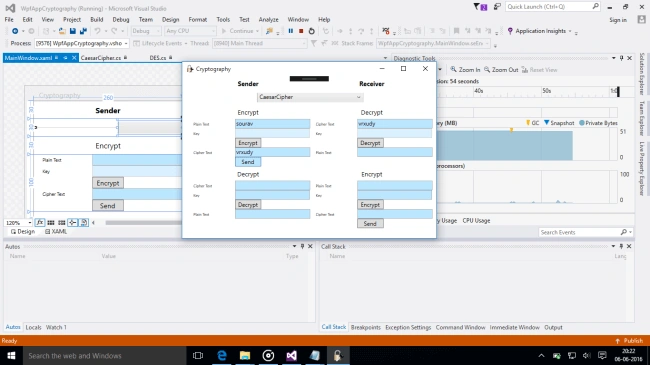Stop debugging with the red square icon
This screenshot has height=365, width=650.
click(301, 31)
